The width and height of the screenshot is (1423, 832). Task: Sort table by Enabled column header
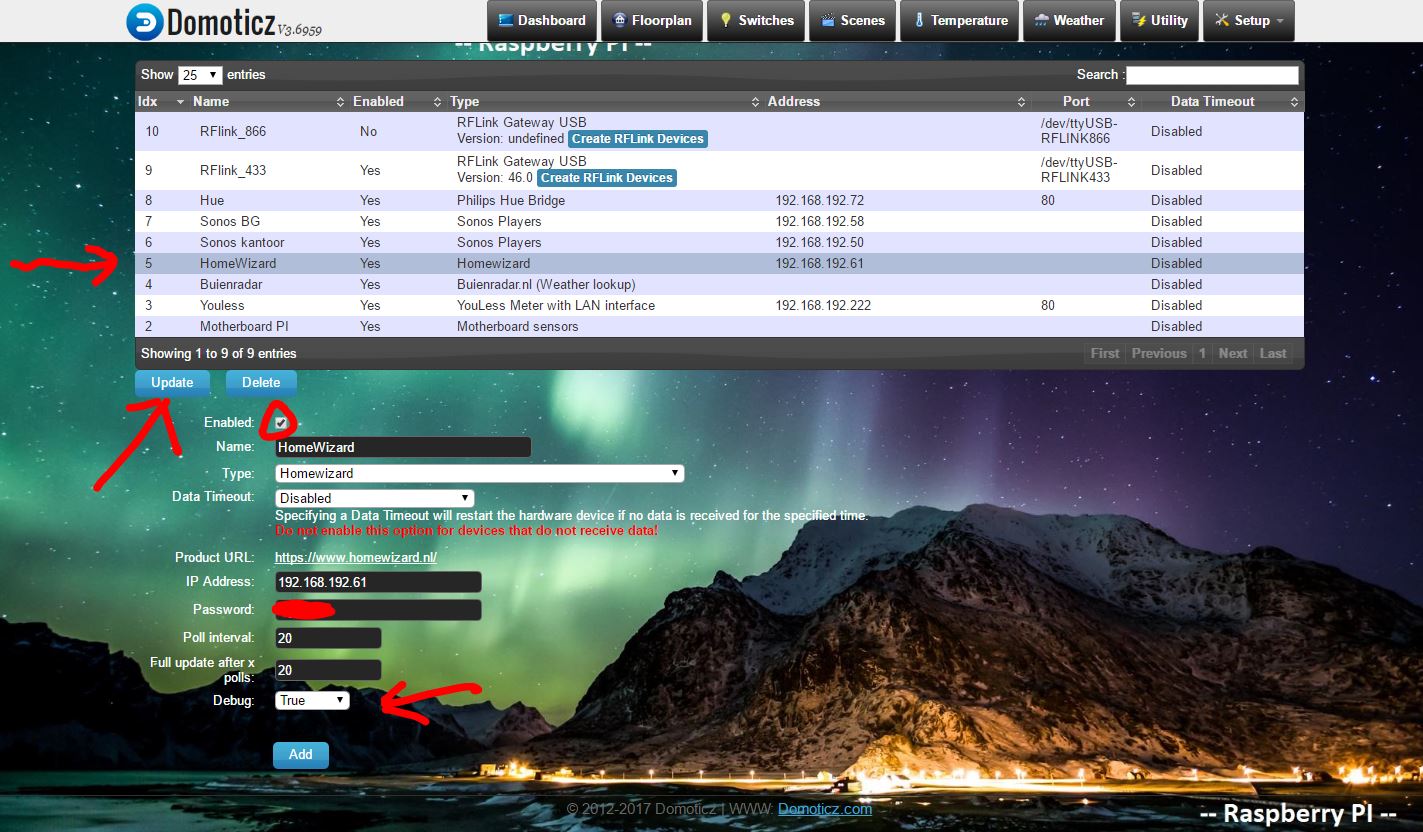tap(397, 102)
